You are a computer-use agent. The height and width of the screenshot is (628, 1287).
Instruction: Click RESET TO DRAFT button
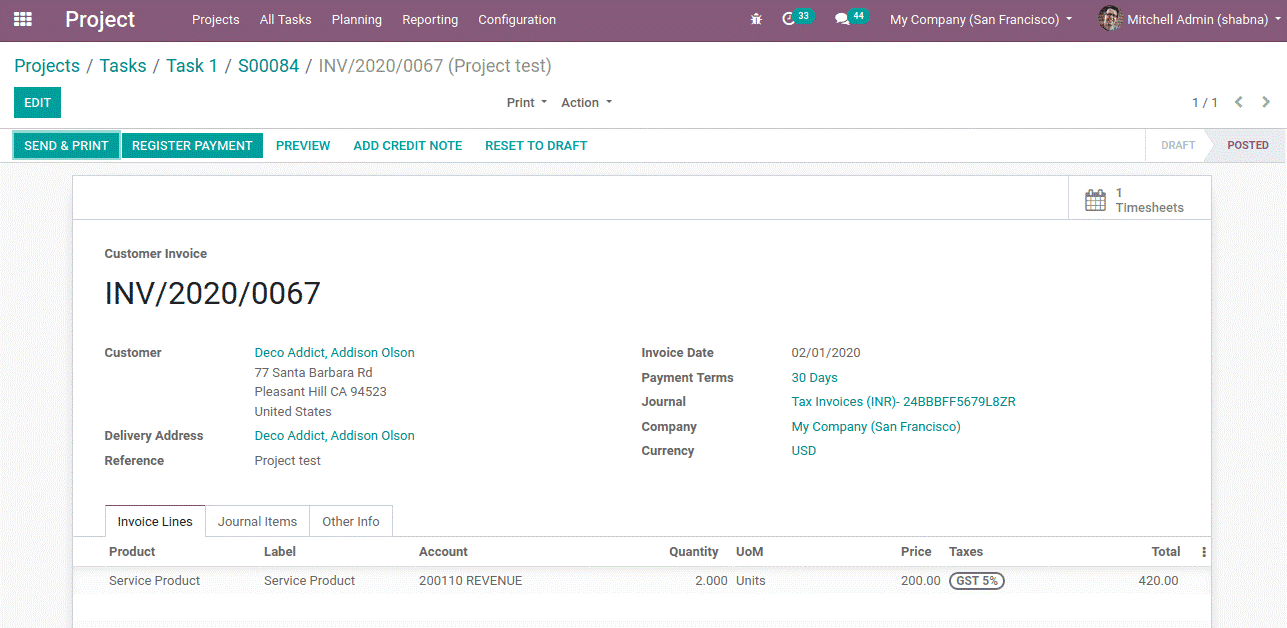coord(536,145)
